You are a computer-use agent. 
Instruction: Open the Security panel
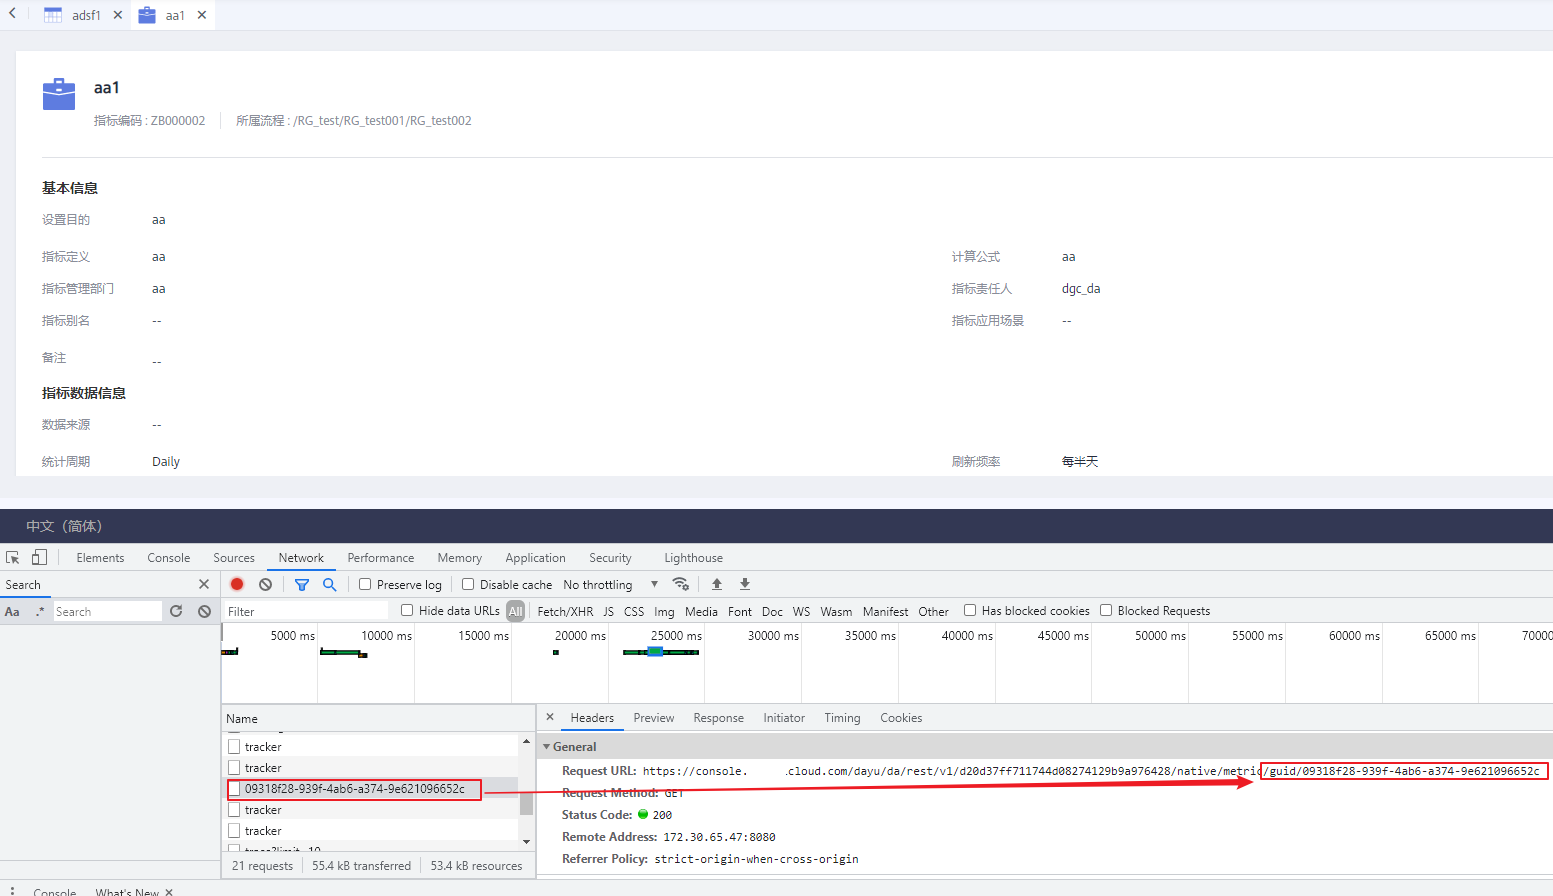[x=610, y=558]
